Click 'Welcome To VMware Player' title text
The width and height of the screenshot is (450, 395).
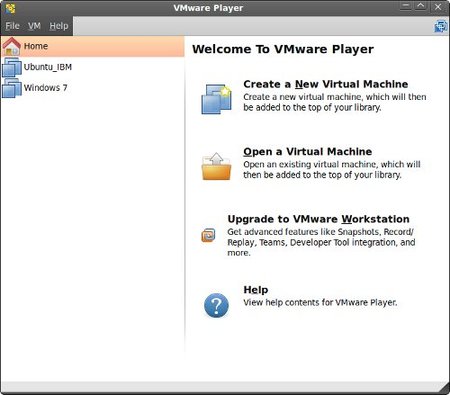coord(283,49)
